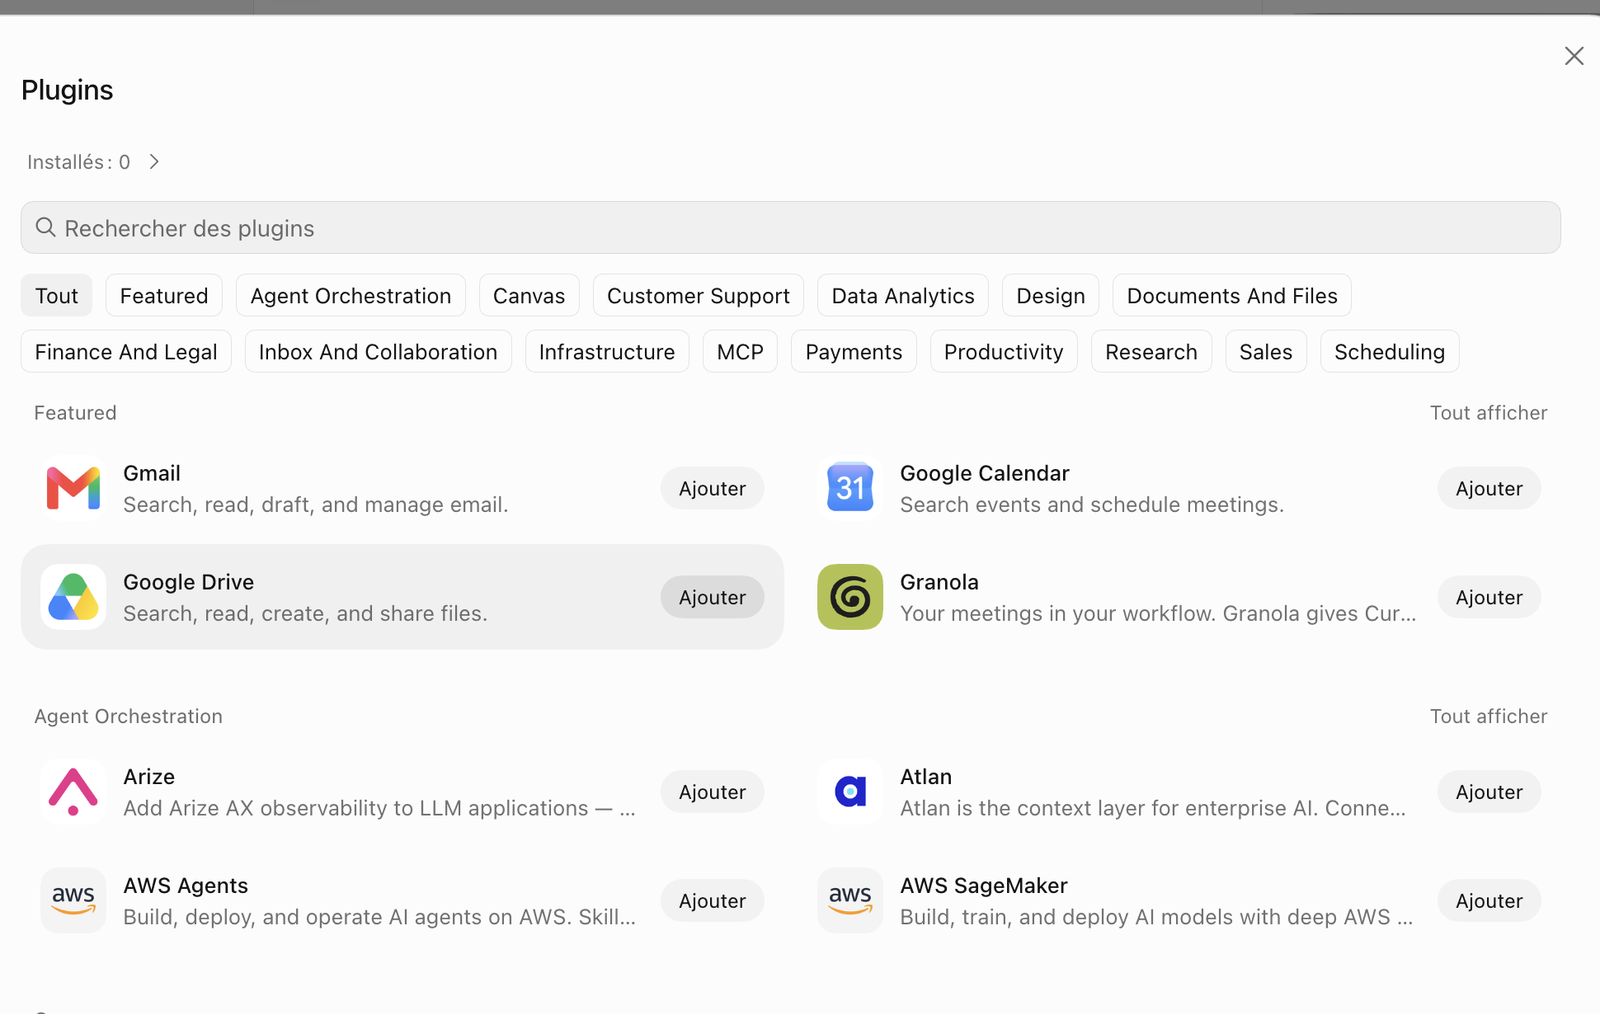Show all Featured plugins via Tout afficher

pos(1489,413)
